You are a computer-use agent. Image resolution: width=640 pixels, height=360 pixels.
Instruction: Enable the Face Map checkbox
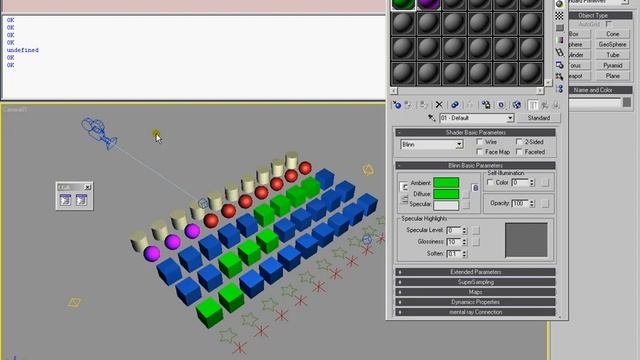pos(480,151)
